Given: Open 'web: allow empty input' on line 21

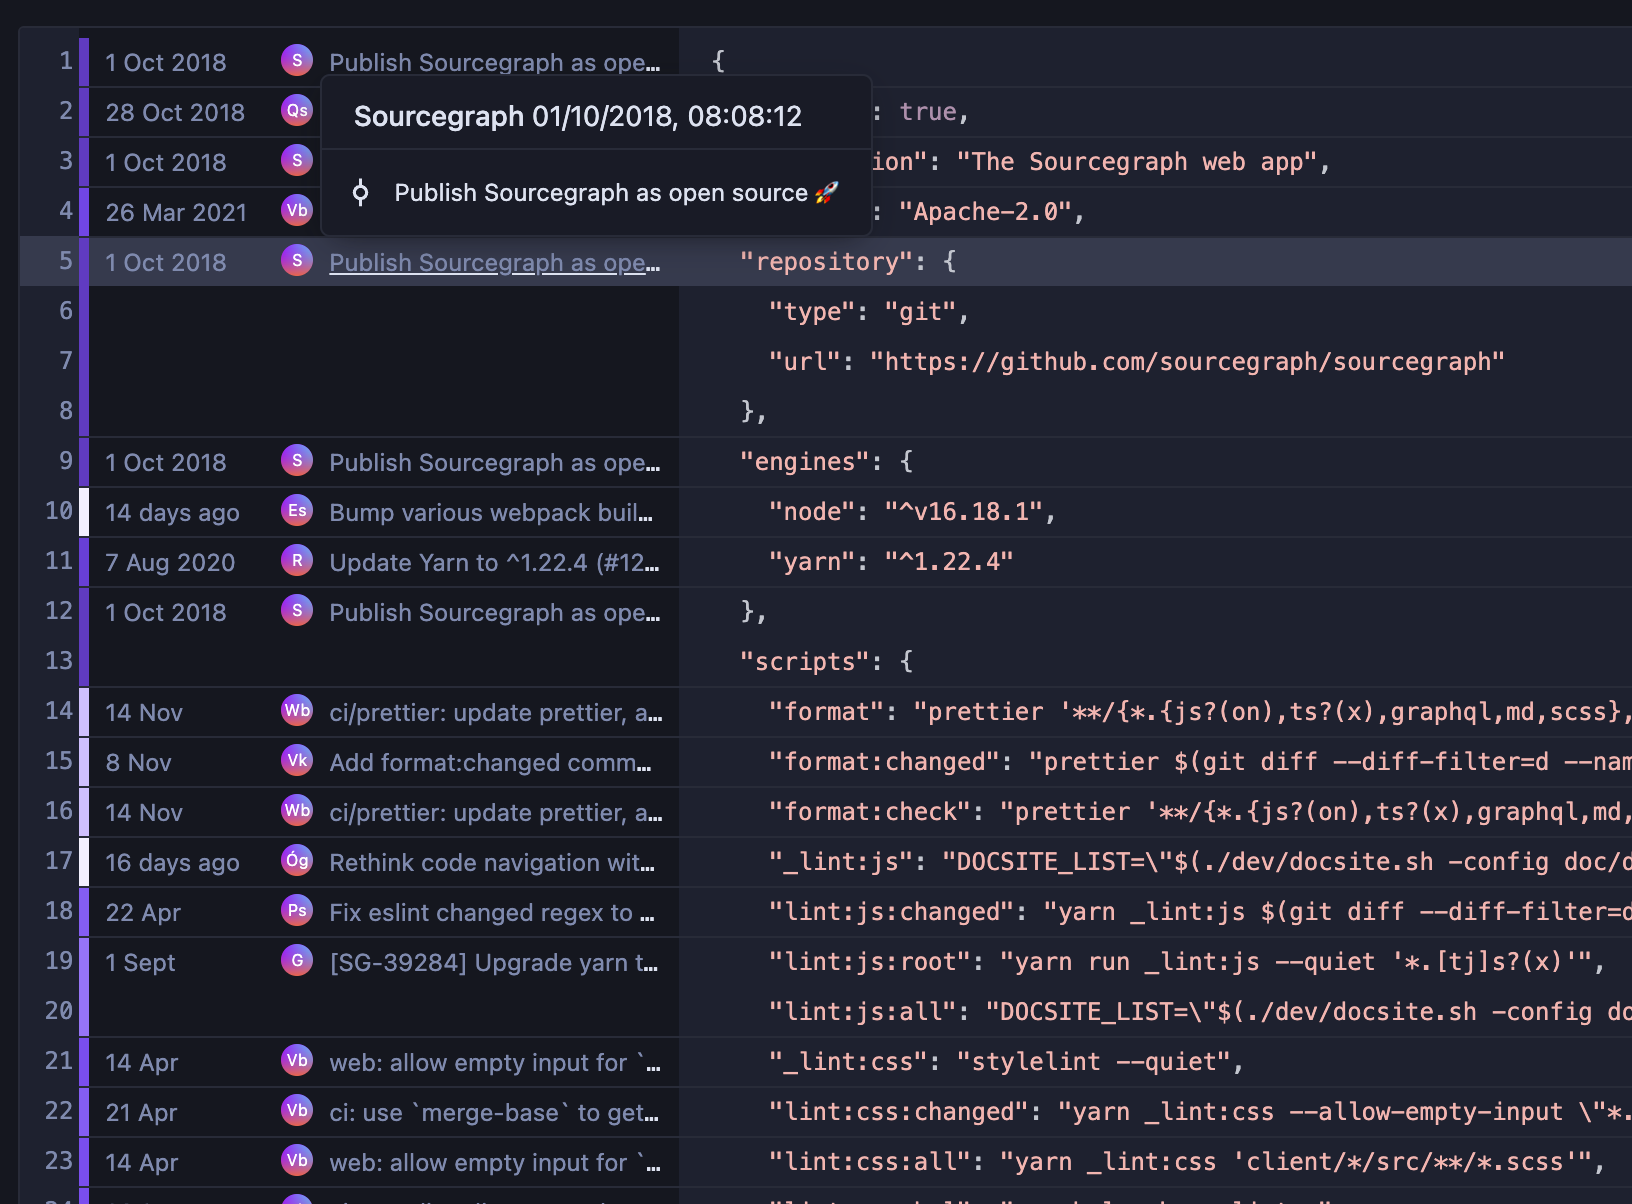Looking at the screenshot, I should pos(495,1062).
